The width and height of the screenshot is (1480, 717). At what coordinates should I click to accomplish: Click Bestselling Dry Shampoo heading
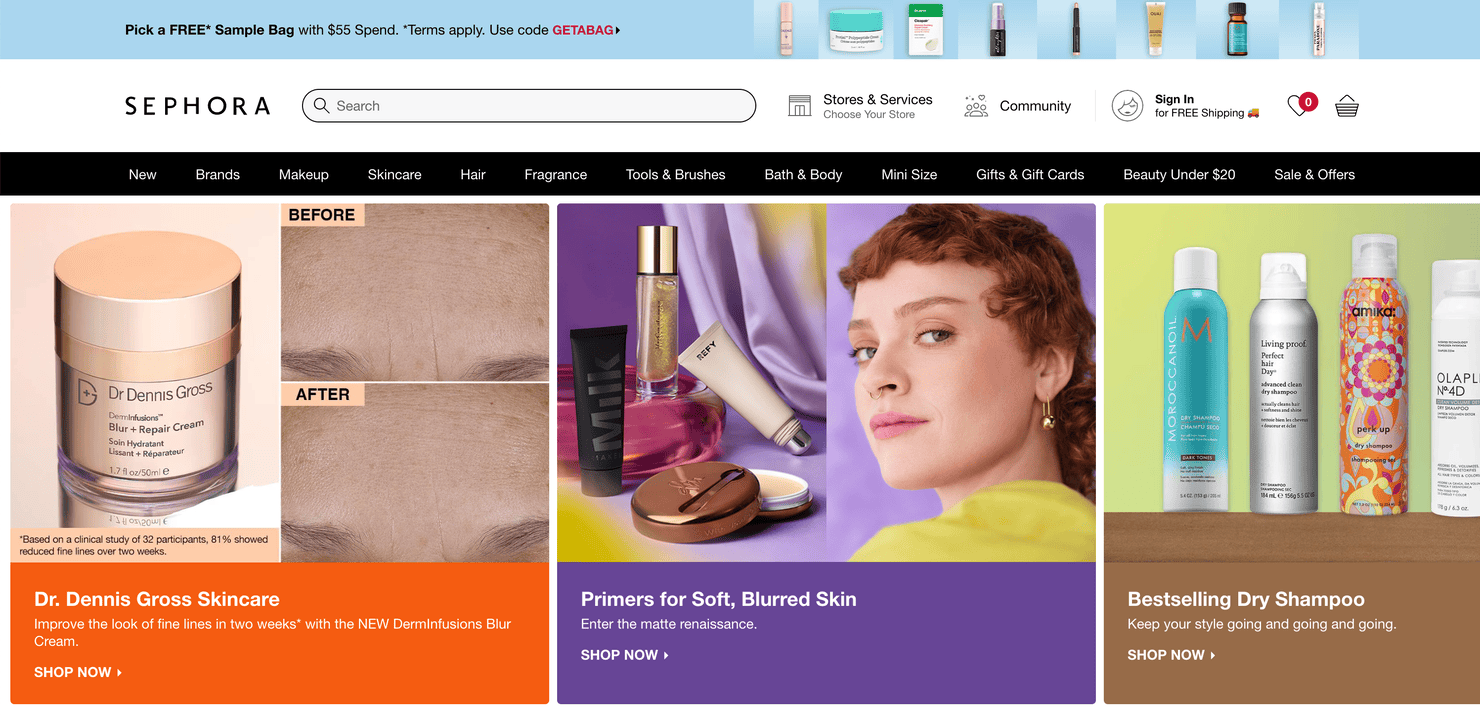pyautogui.click(x=1246, y=599)
